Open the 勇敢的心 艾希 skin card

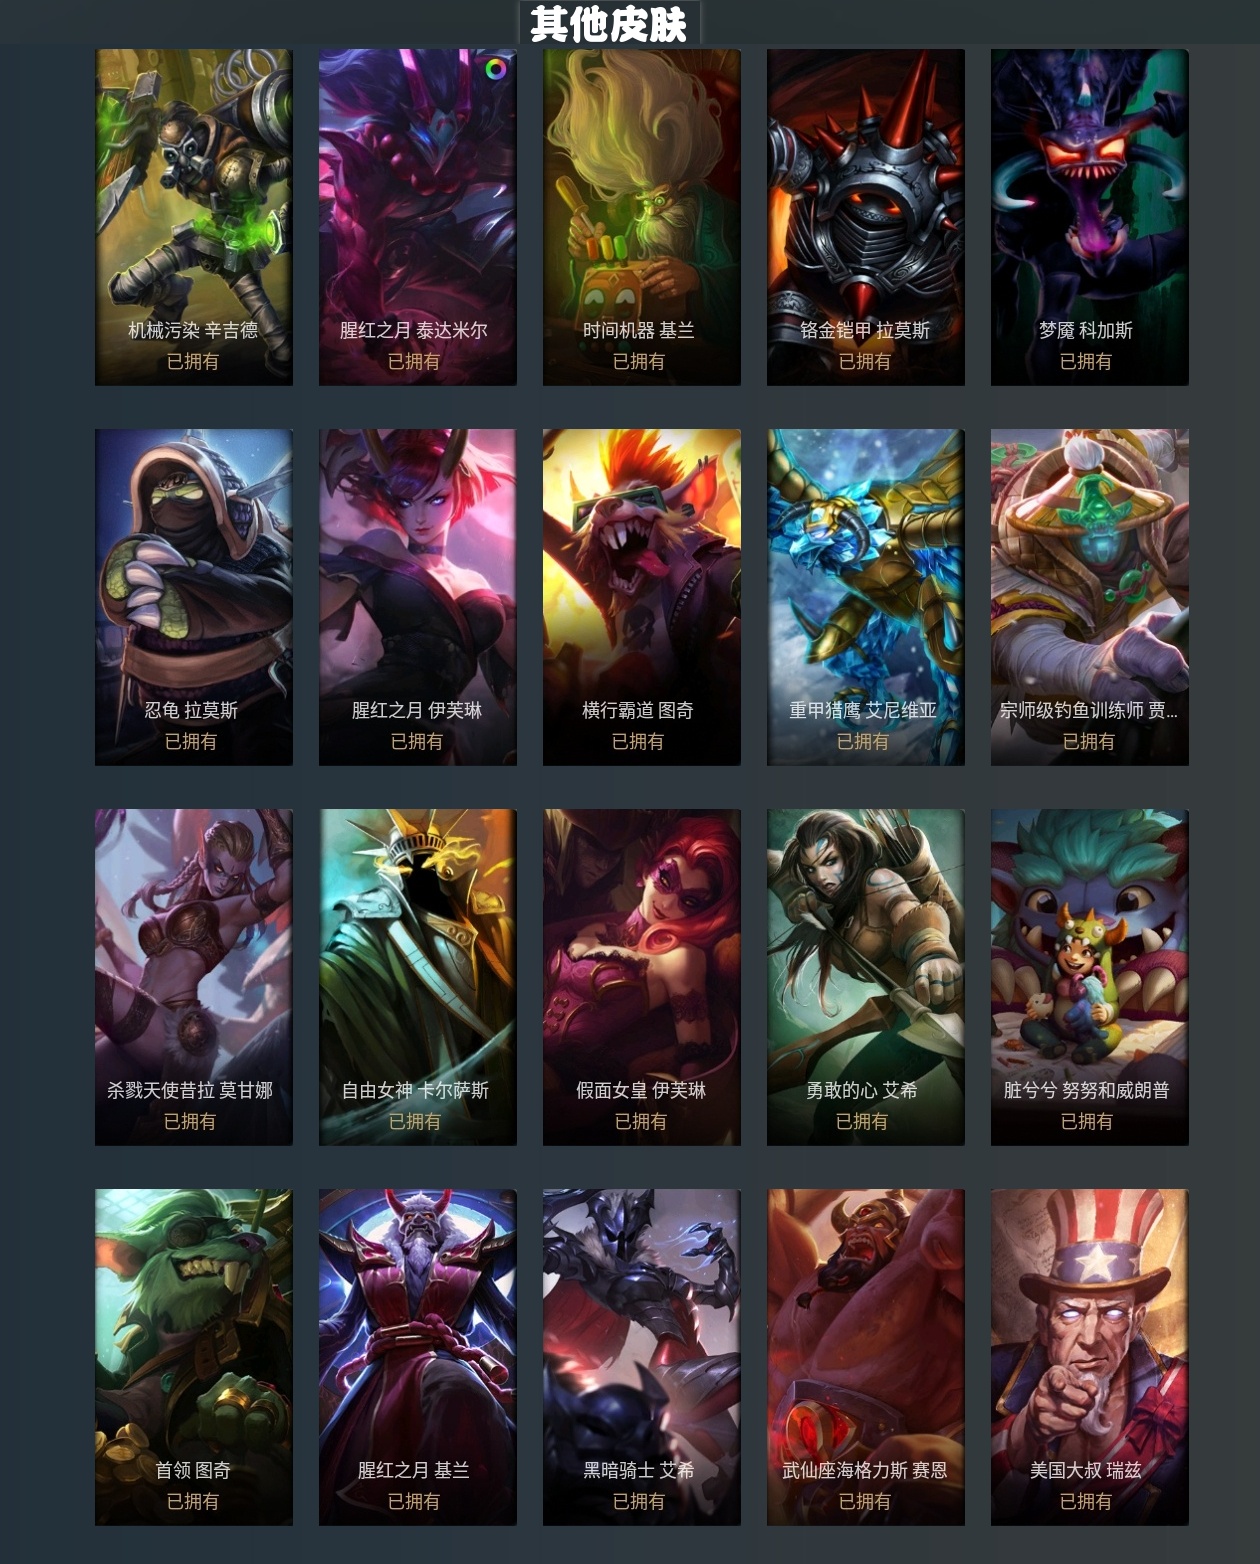point(866,977)
